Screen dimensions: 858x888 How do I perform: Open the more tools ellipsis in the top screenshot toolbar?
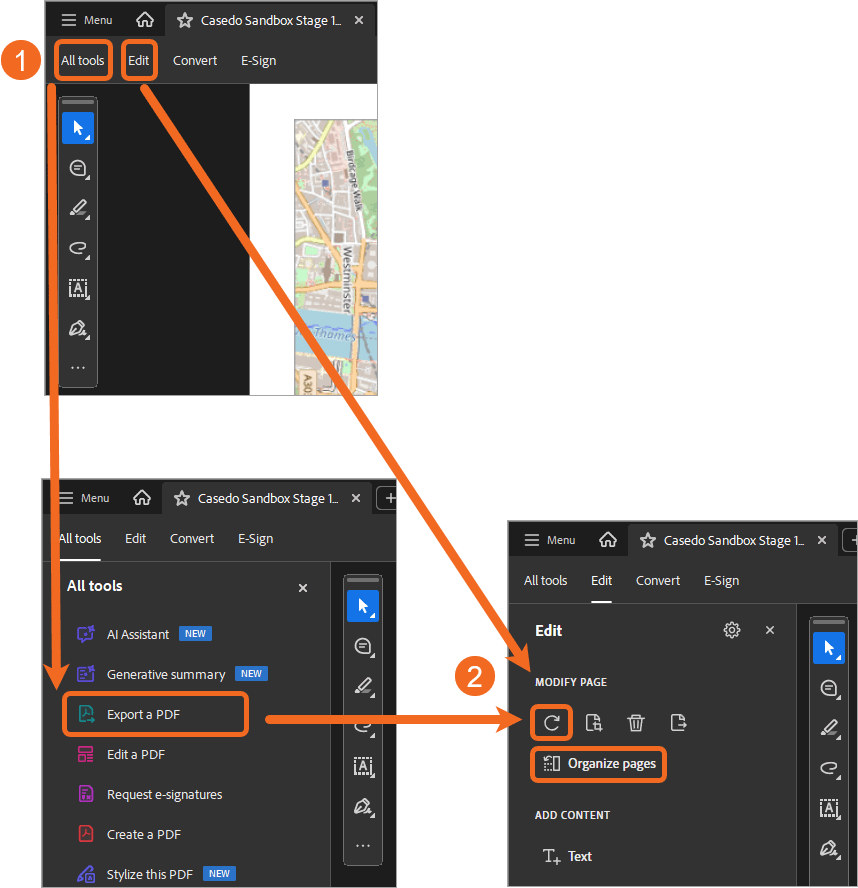[x=78, y=368]
